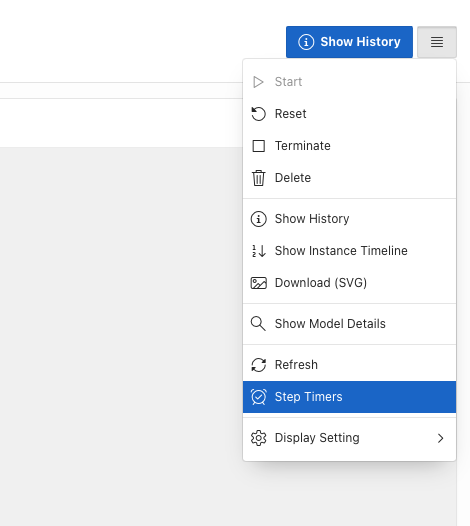
Task: Click the Download (SVG) image icon
Action: point(259,283)
